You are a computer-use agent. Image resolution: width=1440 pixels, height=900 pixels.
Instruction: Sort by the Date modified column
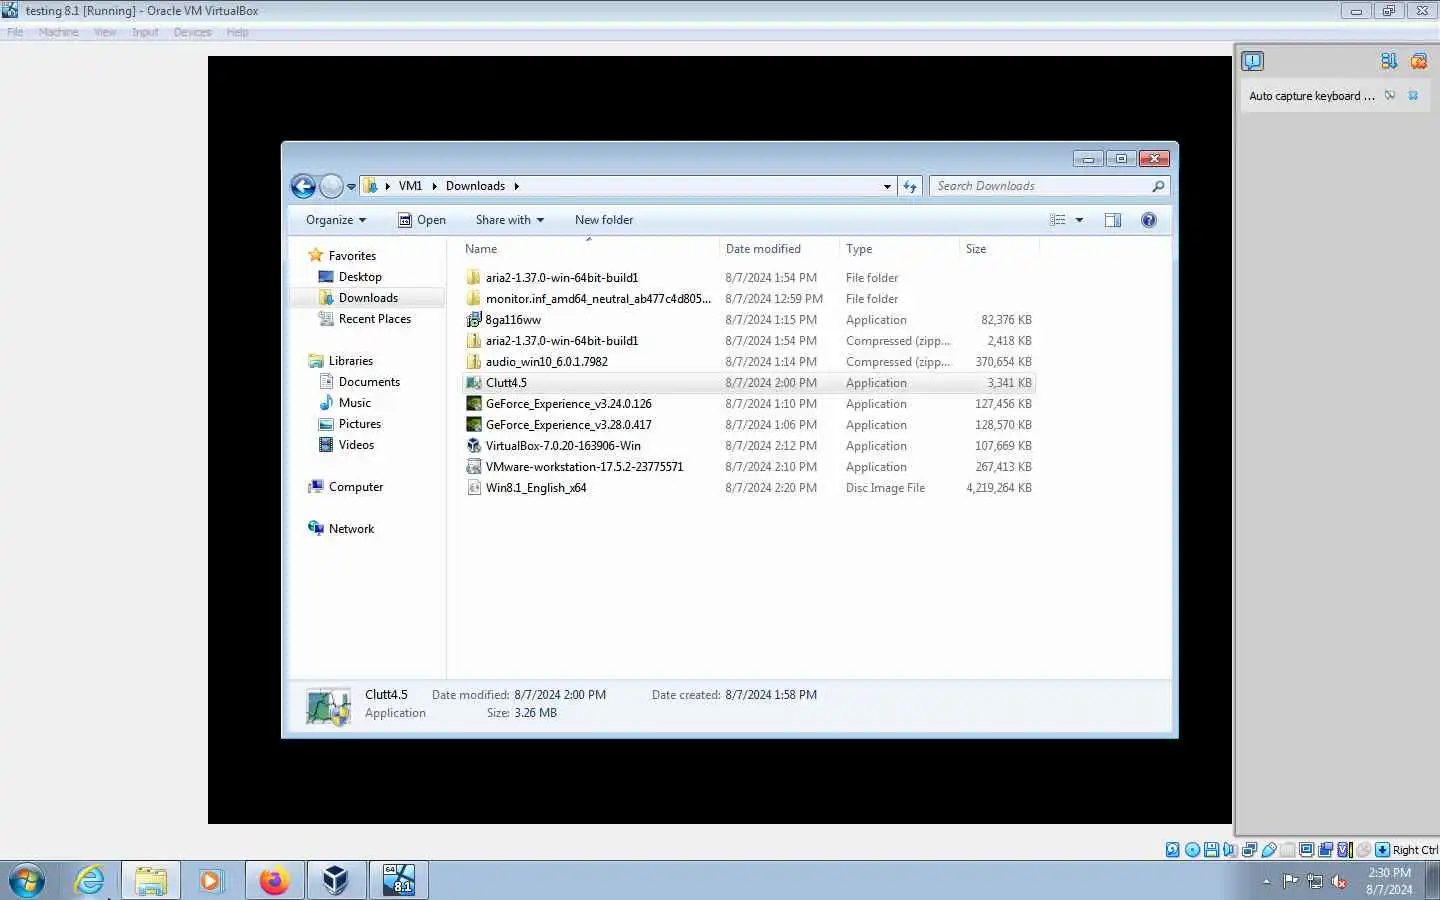tap(779, 249)
